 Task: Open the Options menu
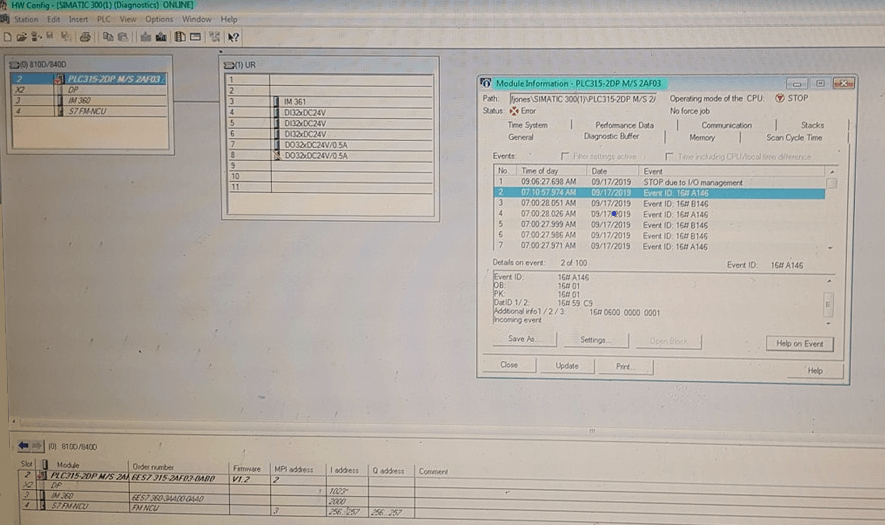point(159,19)
